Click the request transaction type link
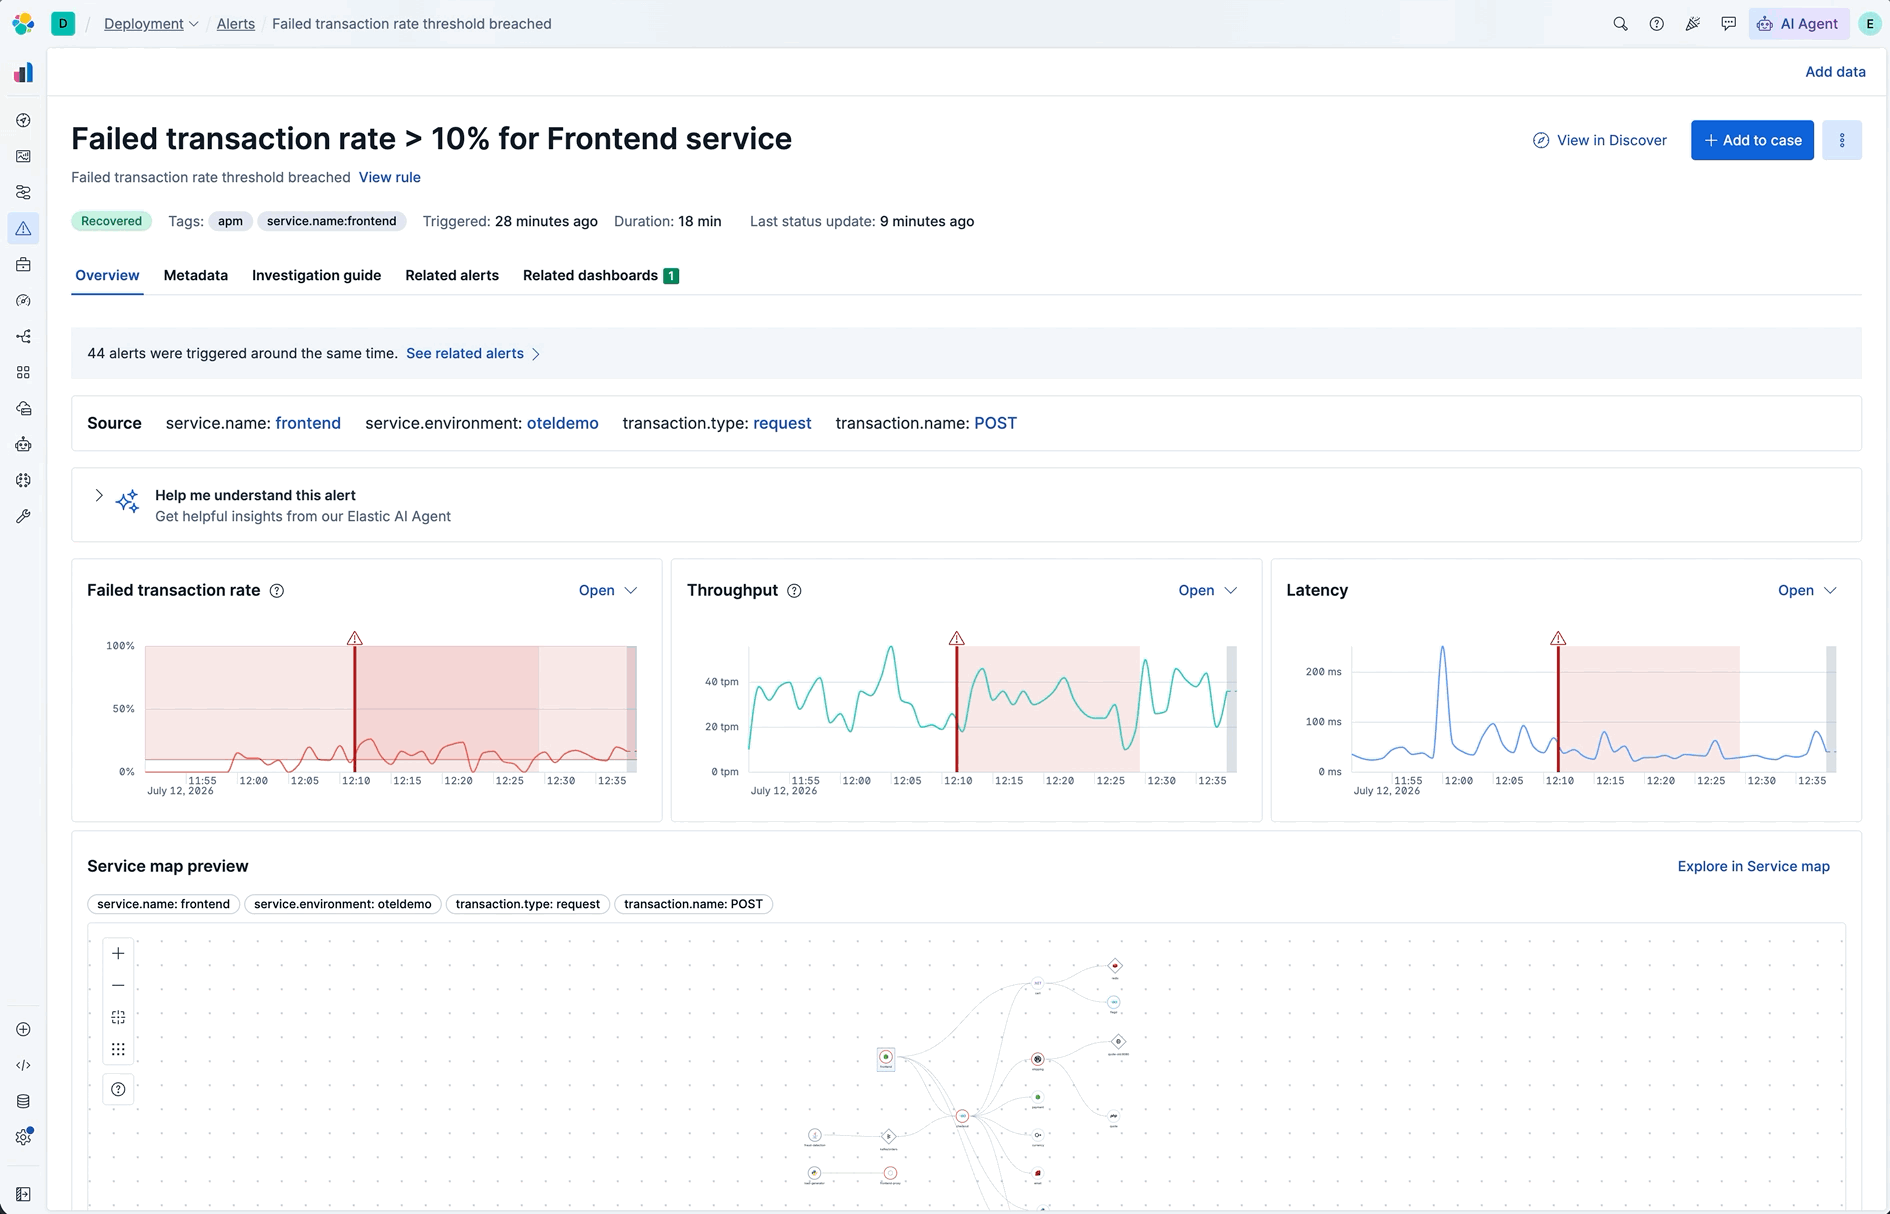Image resolution: width=1890 pixels, height=1214 pixels. pyautogui.click(x=782, y=423)
